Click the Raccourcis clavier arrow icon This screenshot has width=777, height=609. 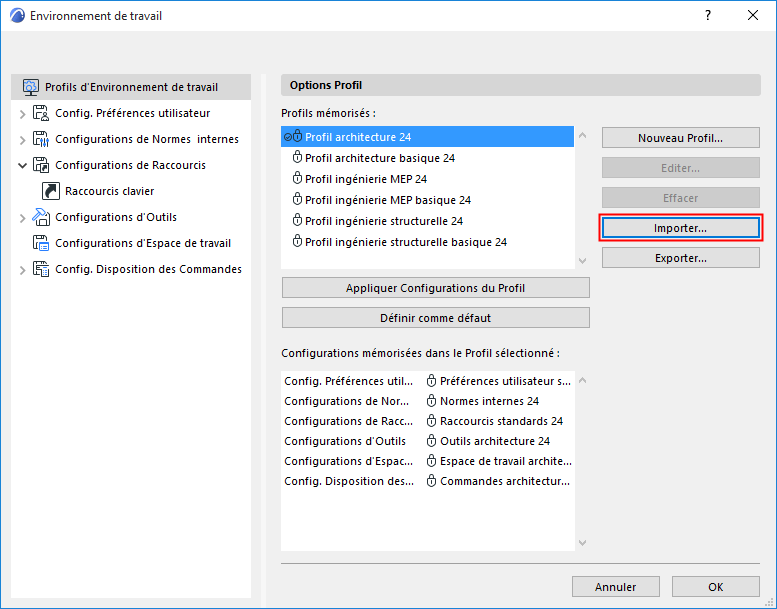click(x=51, y=191)
